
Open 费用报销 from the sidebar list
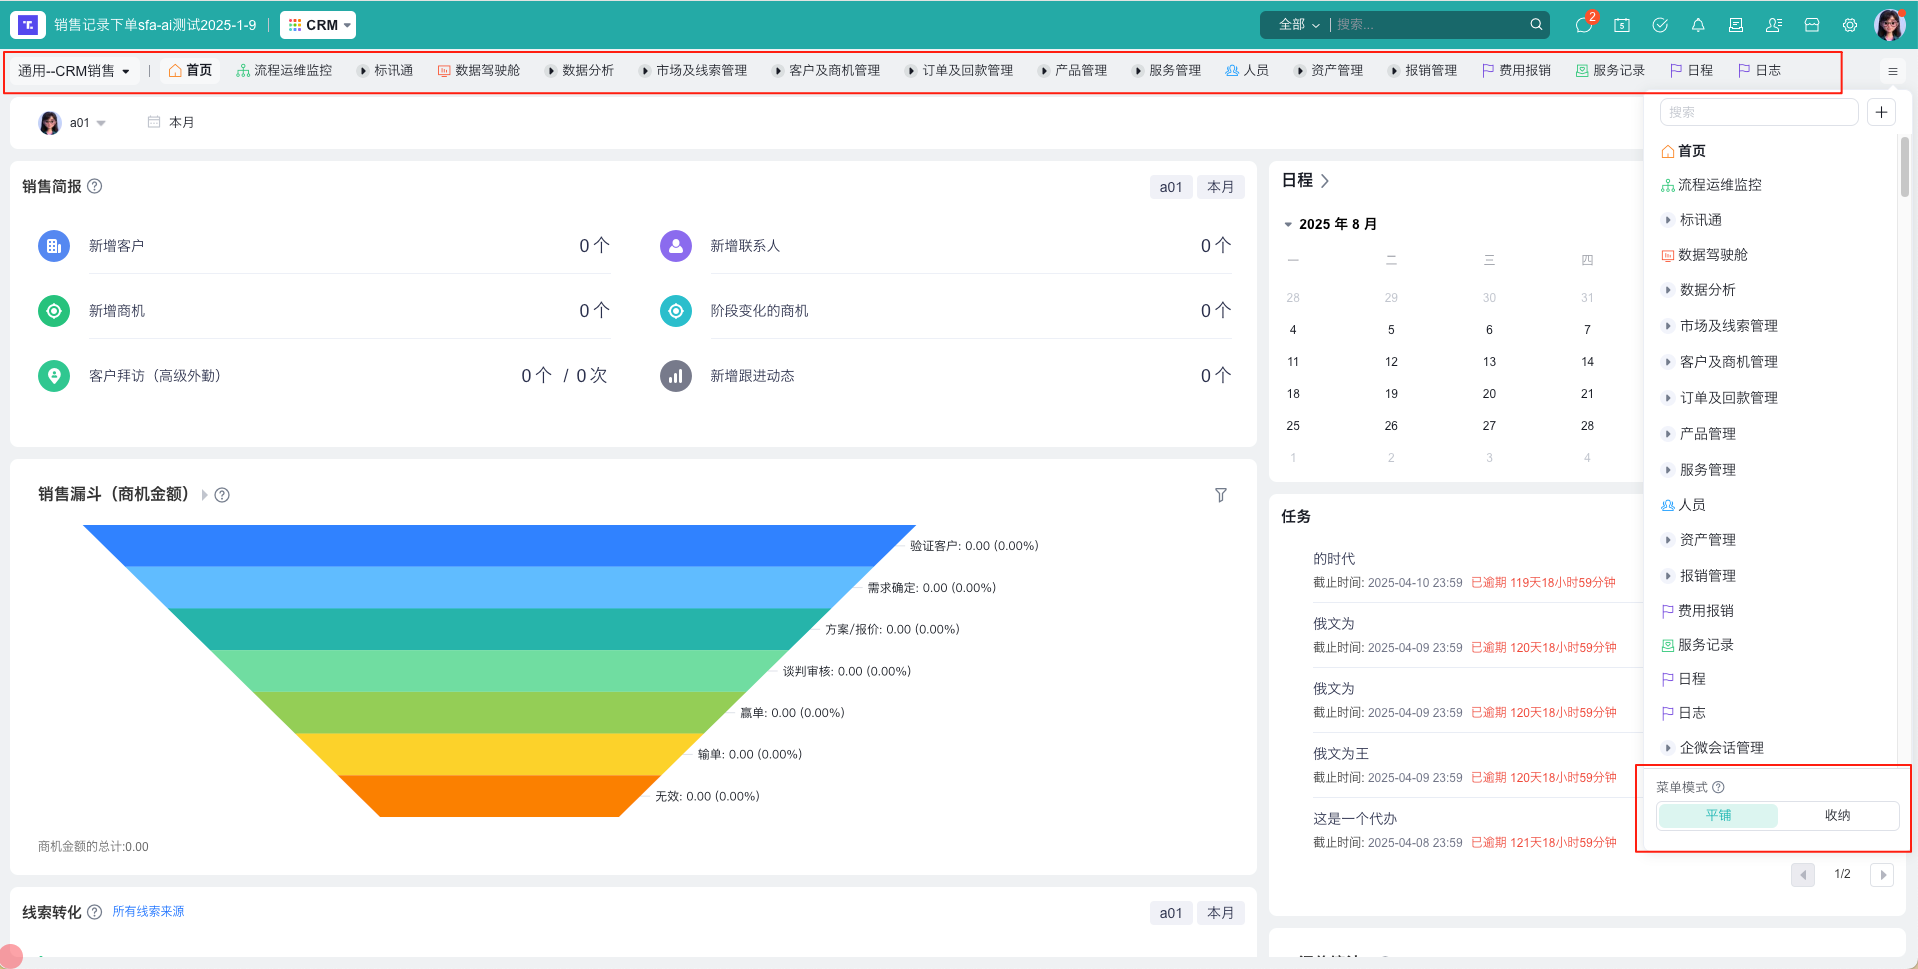1705,611
